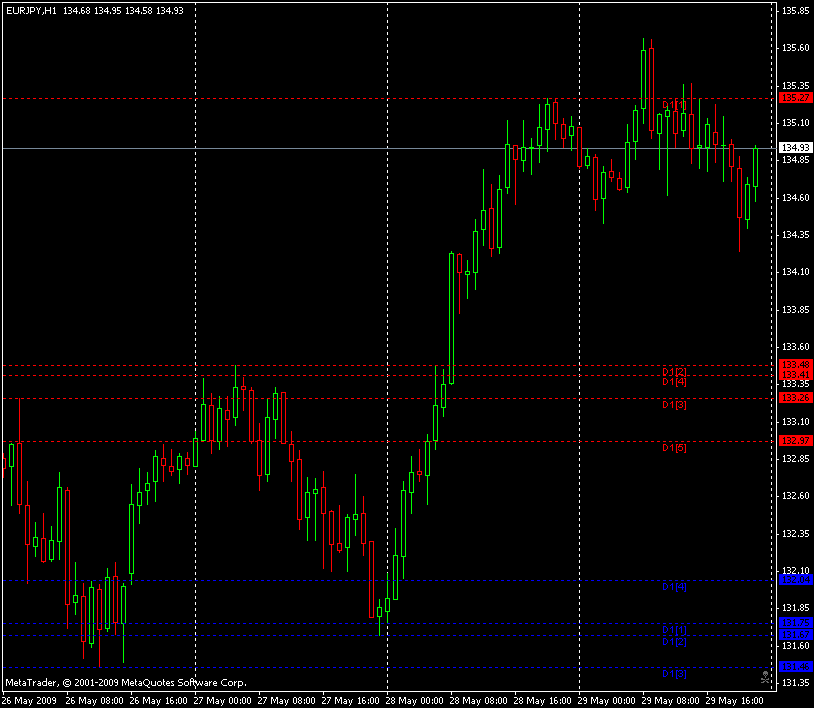Viewport: 814px width, 708px height.
Task: Click the 29 May 16:00 time label
Action: [x=735, y=701]
